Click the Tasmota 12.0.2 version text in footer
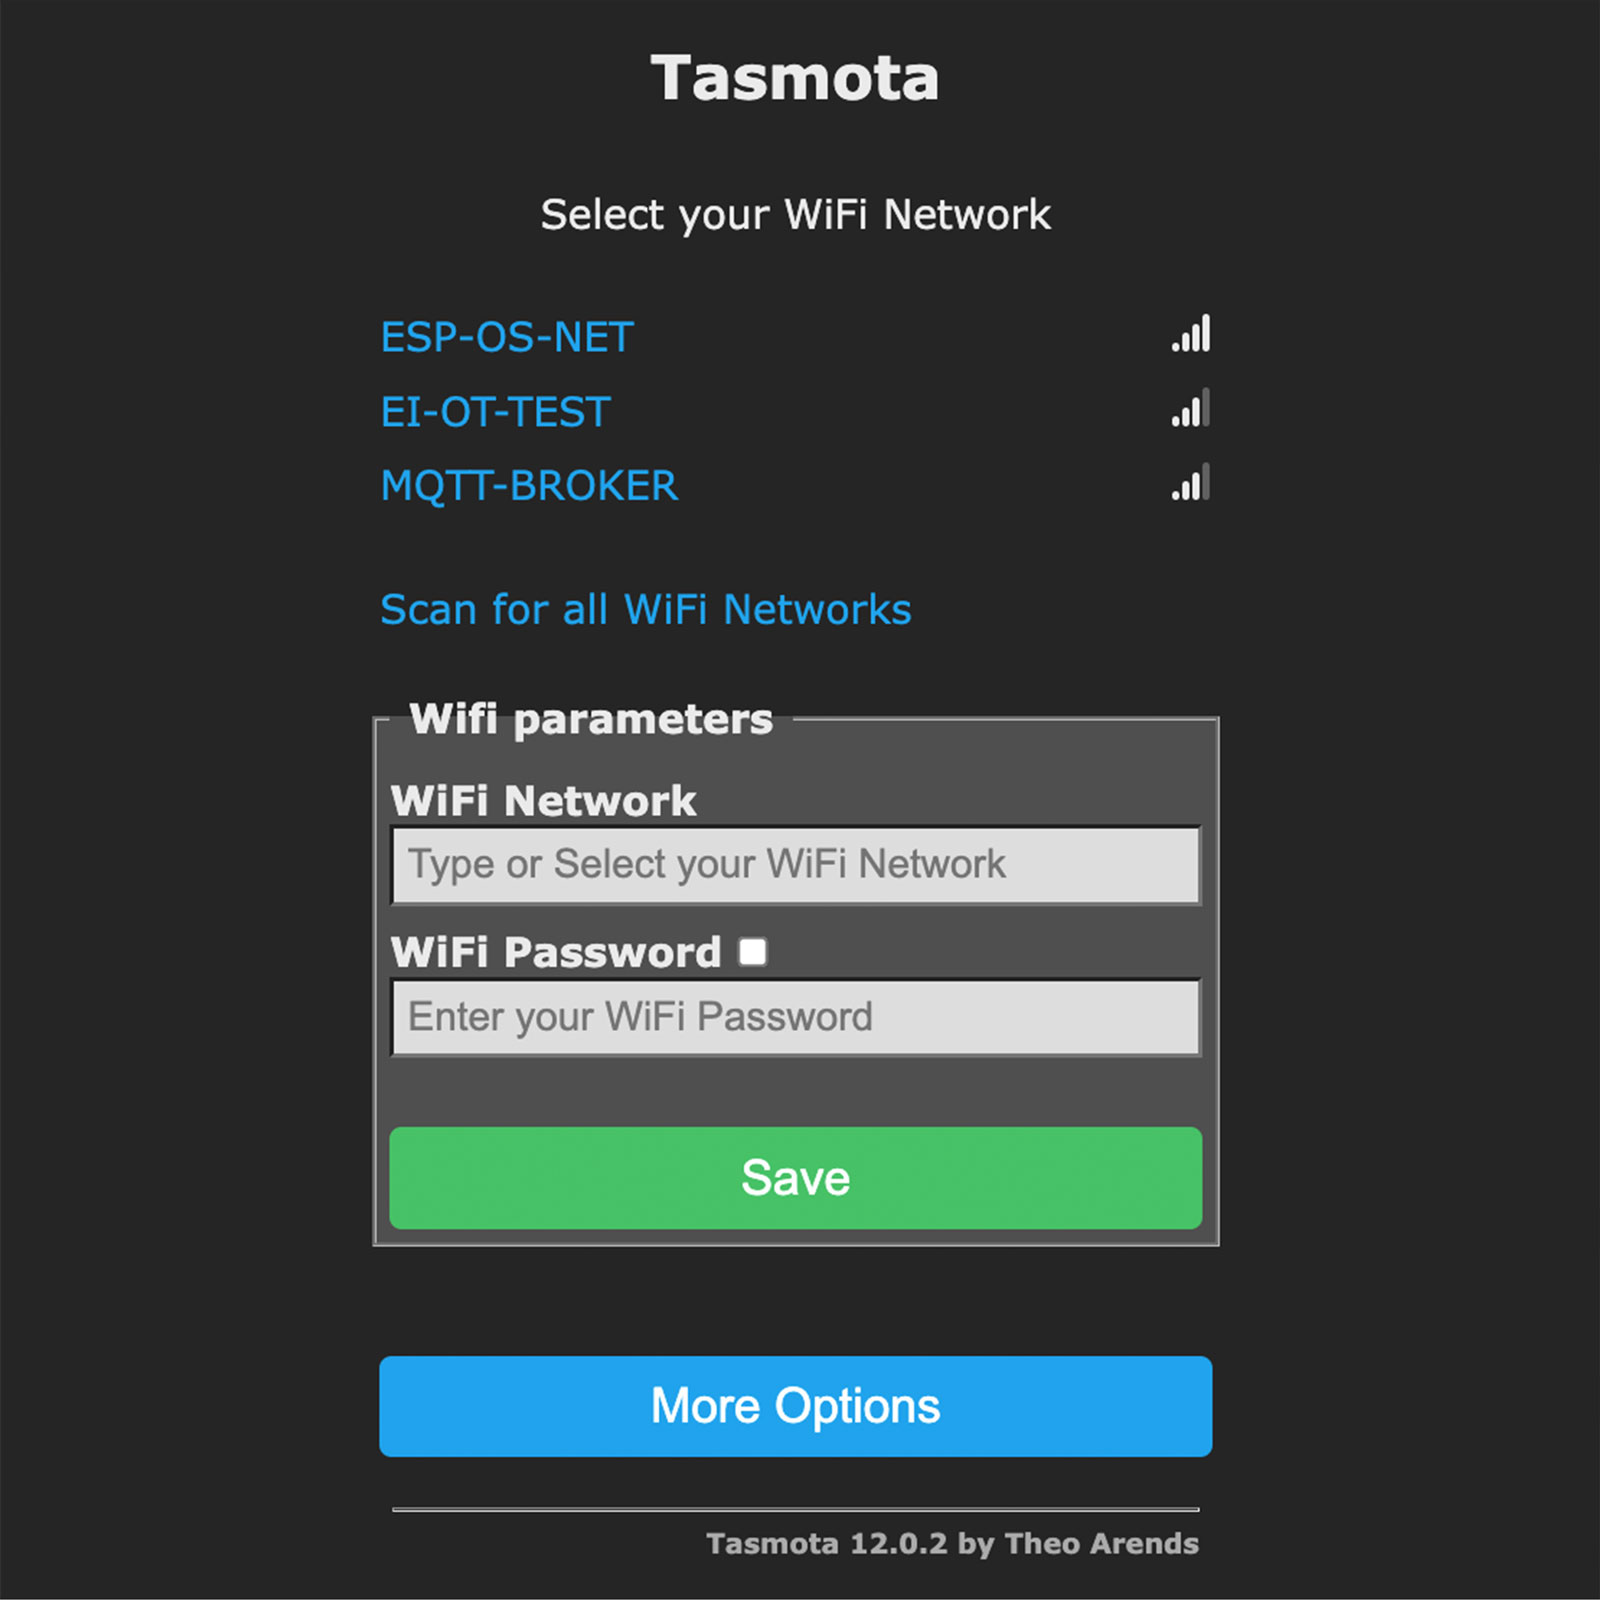 pos(826,1544)
